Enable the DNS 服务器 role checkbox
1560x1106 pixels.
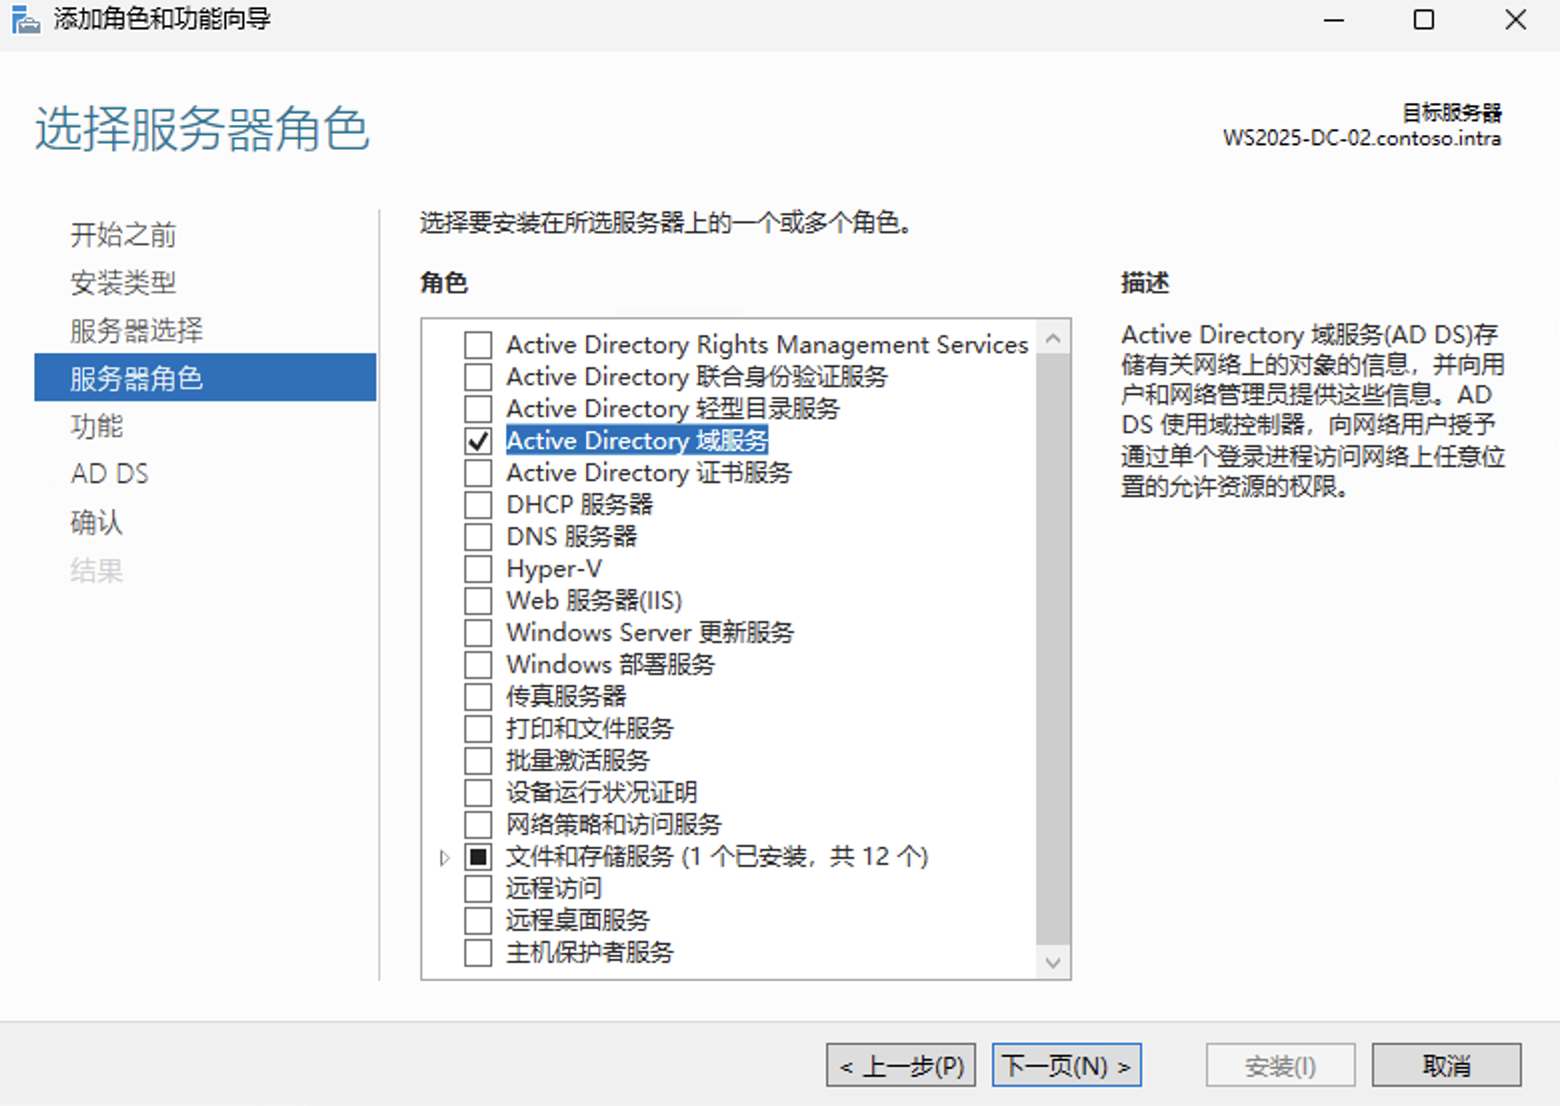tap(478, 537)
